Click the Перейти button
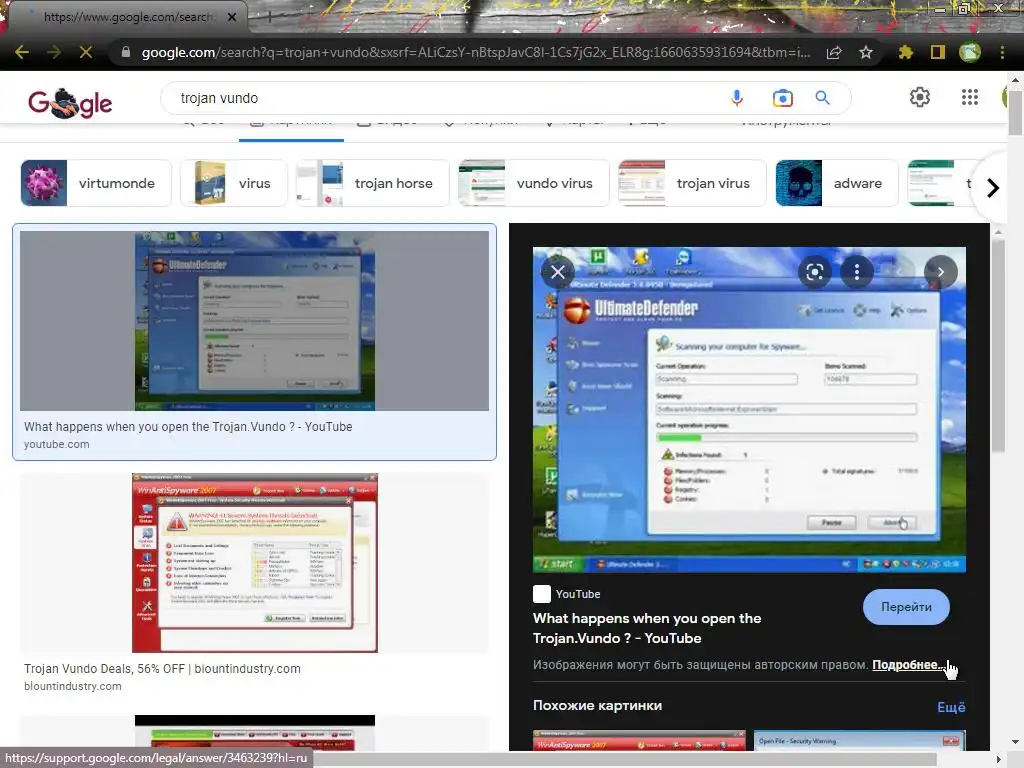 point(906,607)
